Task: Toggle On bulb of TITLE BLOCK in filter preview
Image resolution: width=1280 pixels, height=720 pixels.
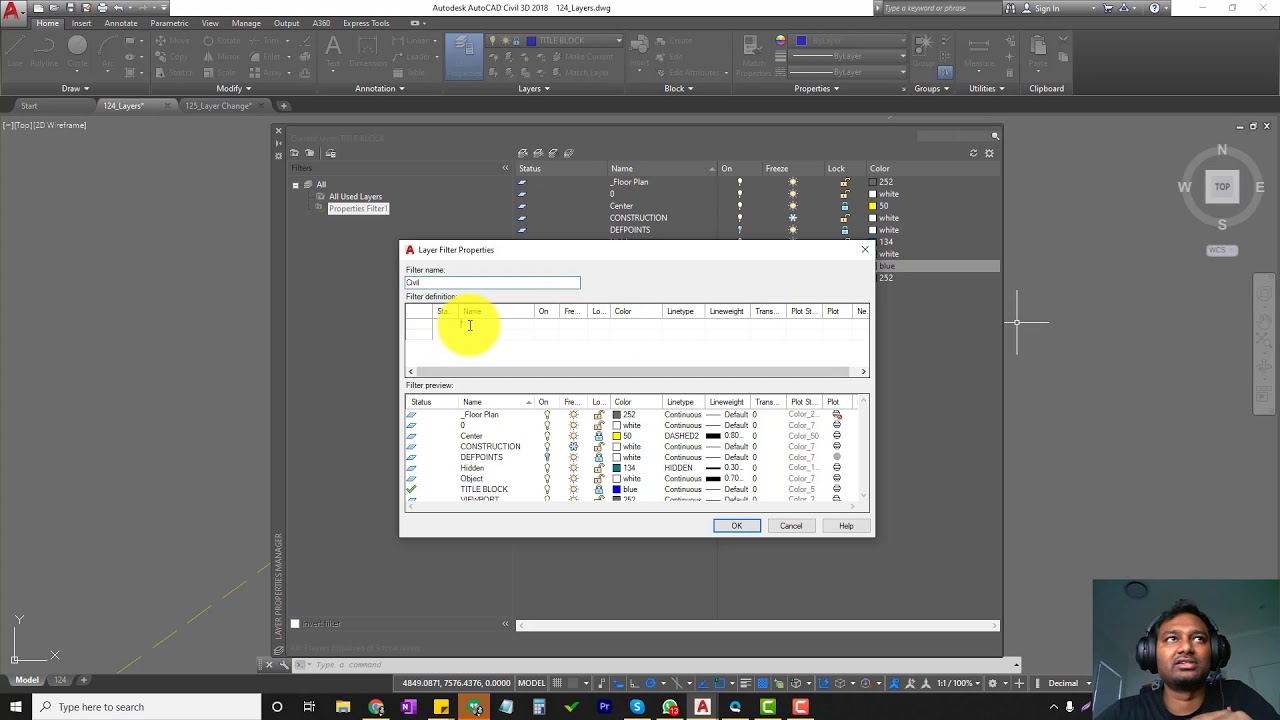Action: 547,489
